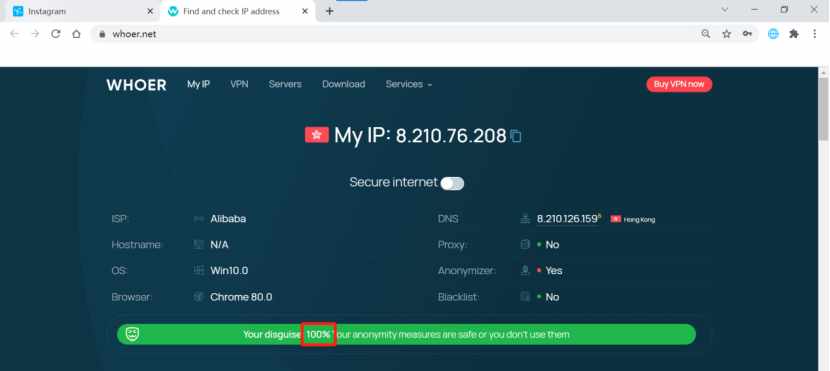Image resolution: width=830 pixels, height=371 pixels.
Task: Click the DNS server icon
Action: (x=525, y=219)
